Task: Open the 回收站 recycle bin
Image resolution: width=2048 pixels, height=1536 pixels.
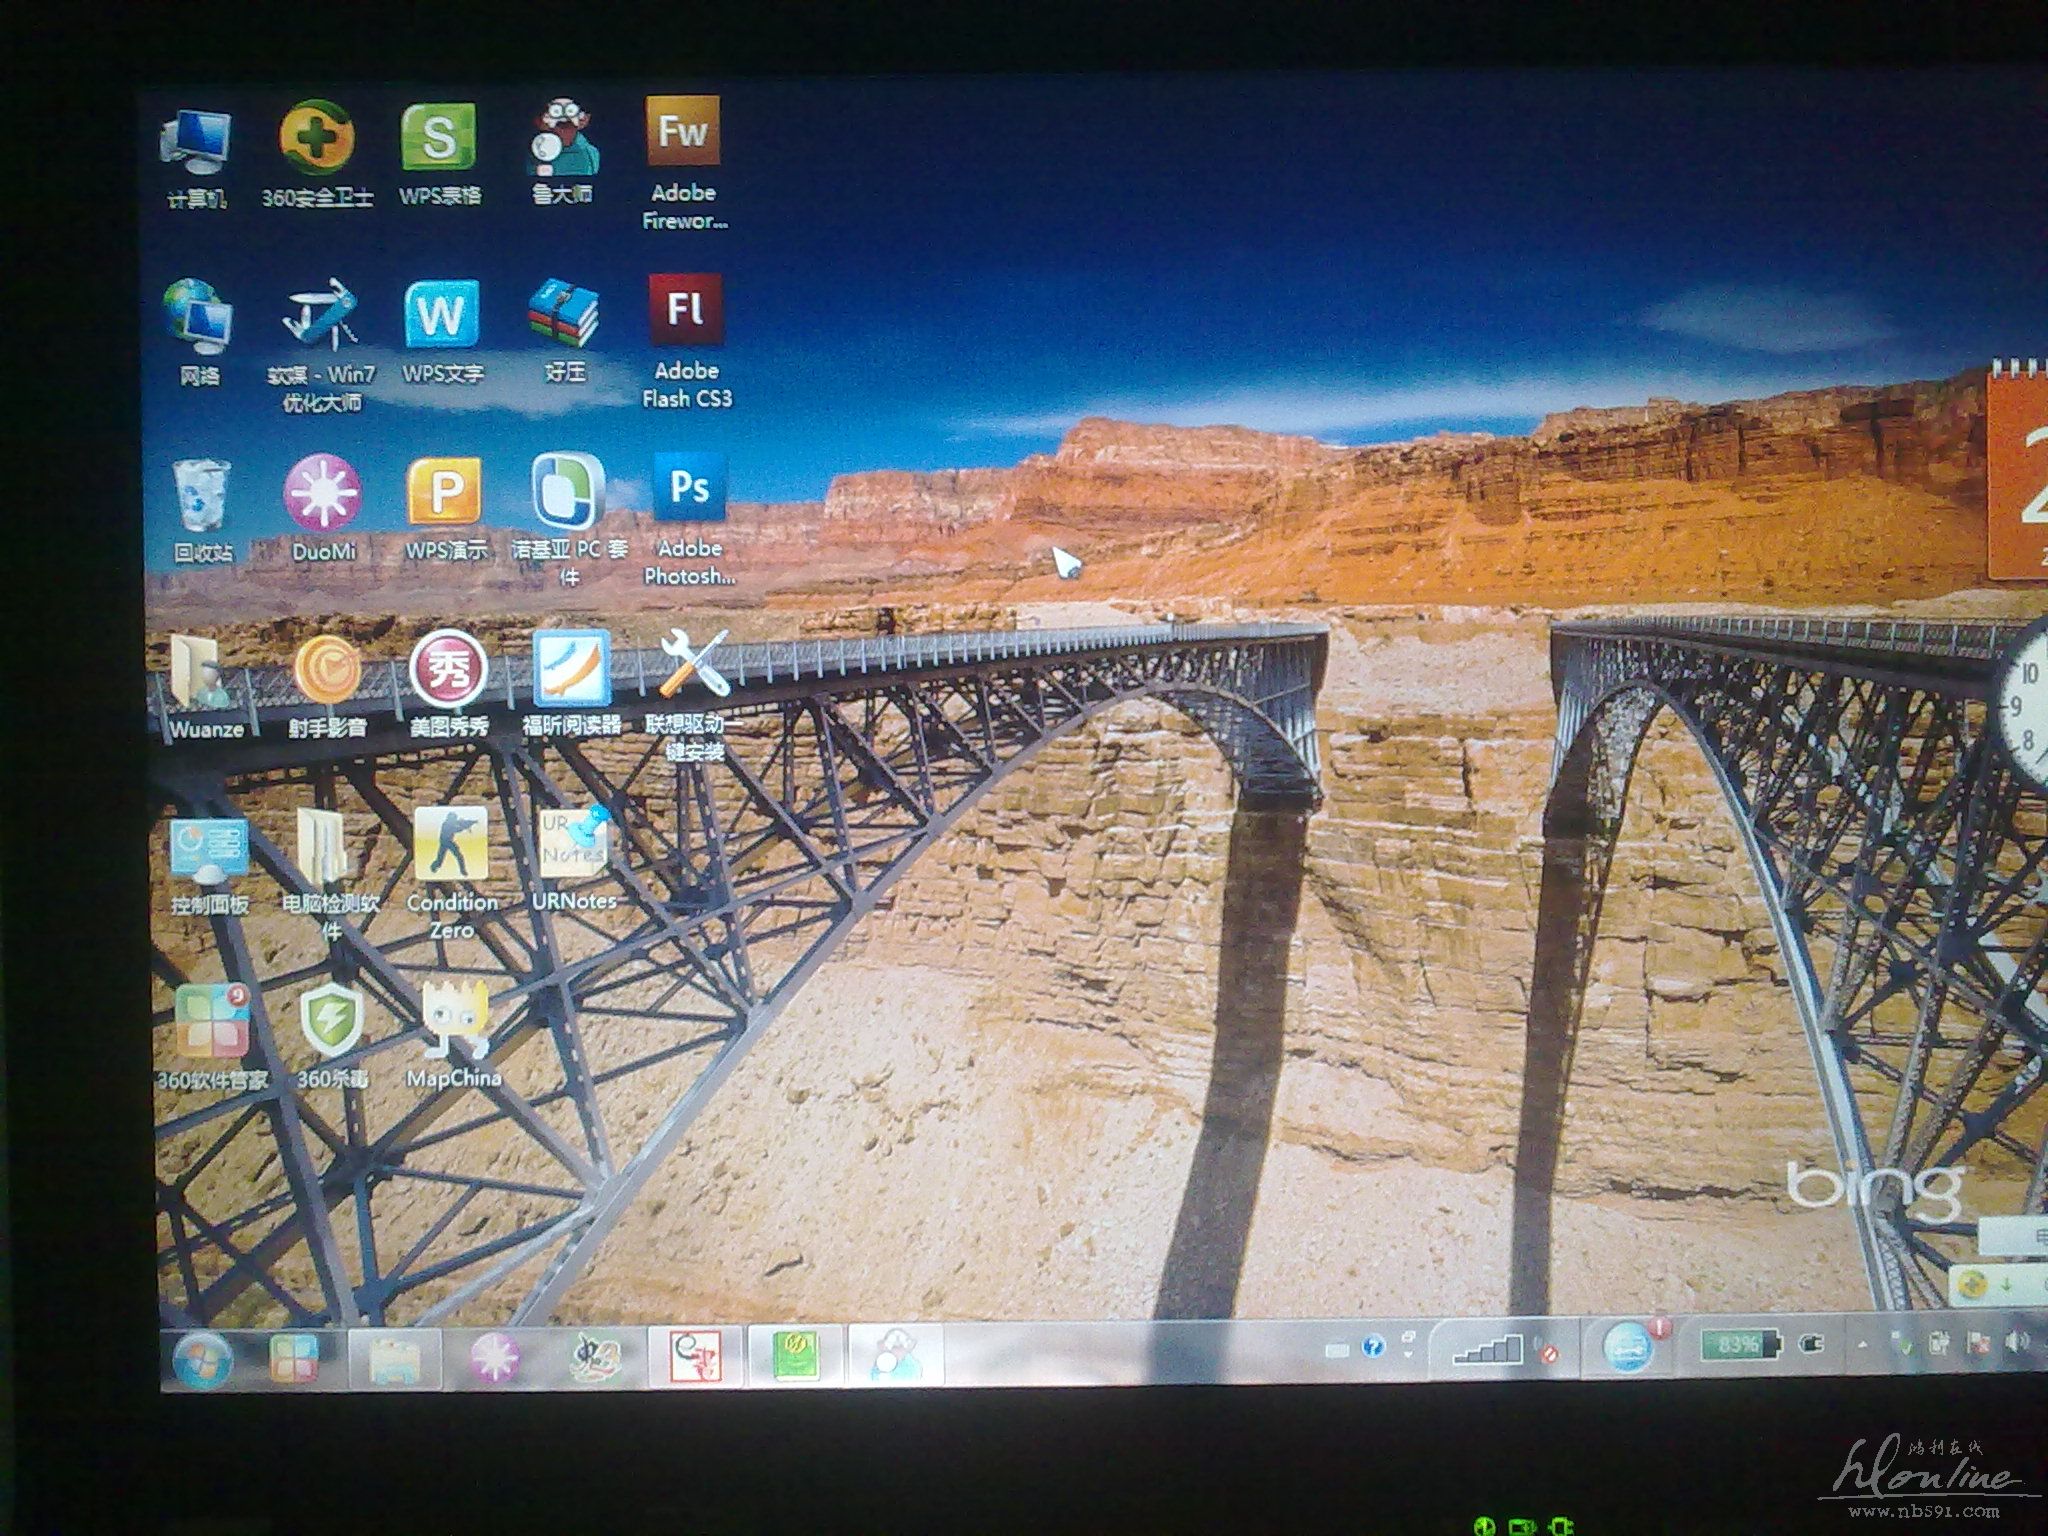Action: click(x=201, y=497)
